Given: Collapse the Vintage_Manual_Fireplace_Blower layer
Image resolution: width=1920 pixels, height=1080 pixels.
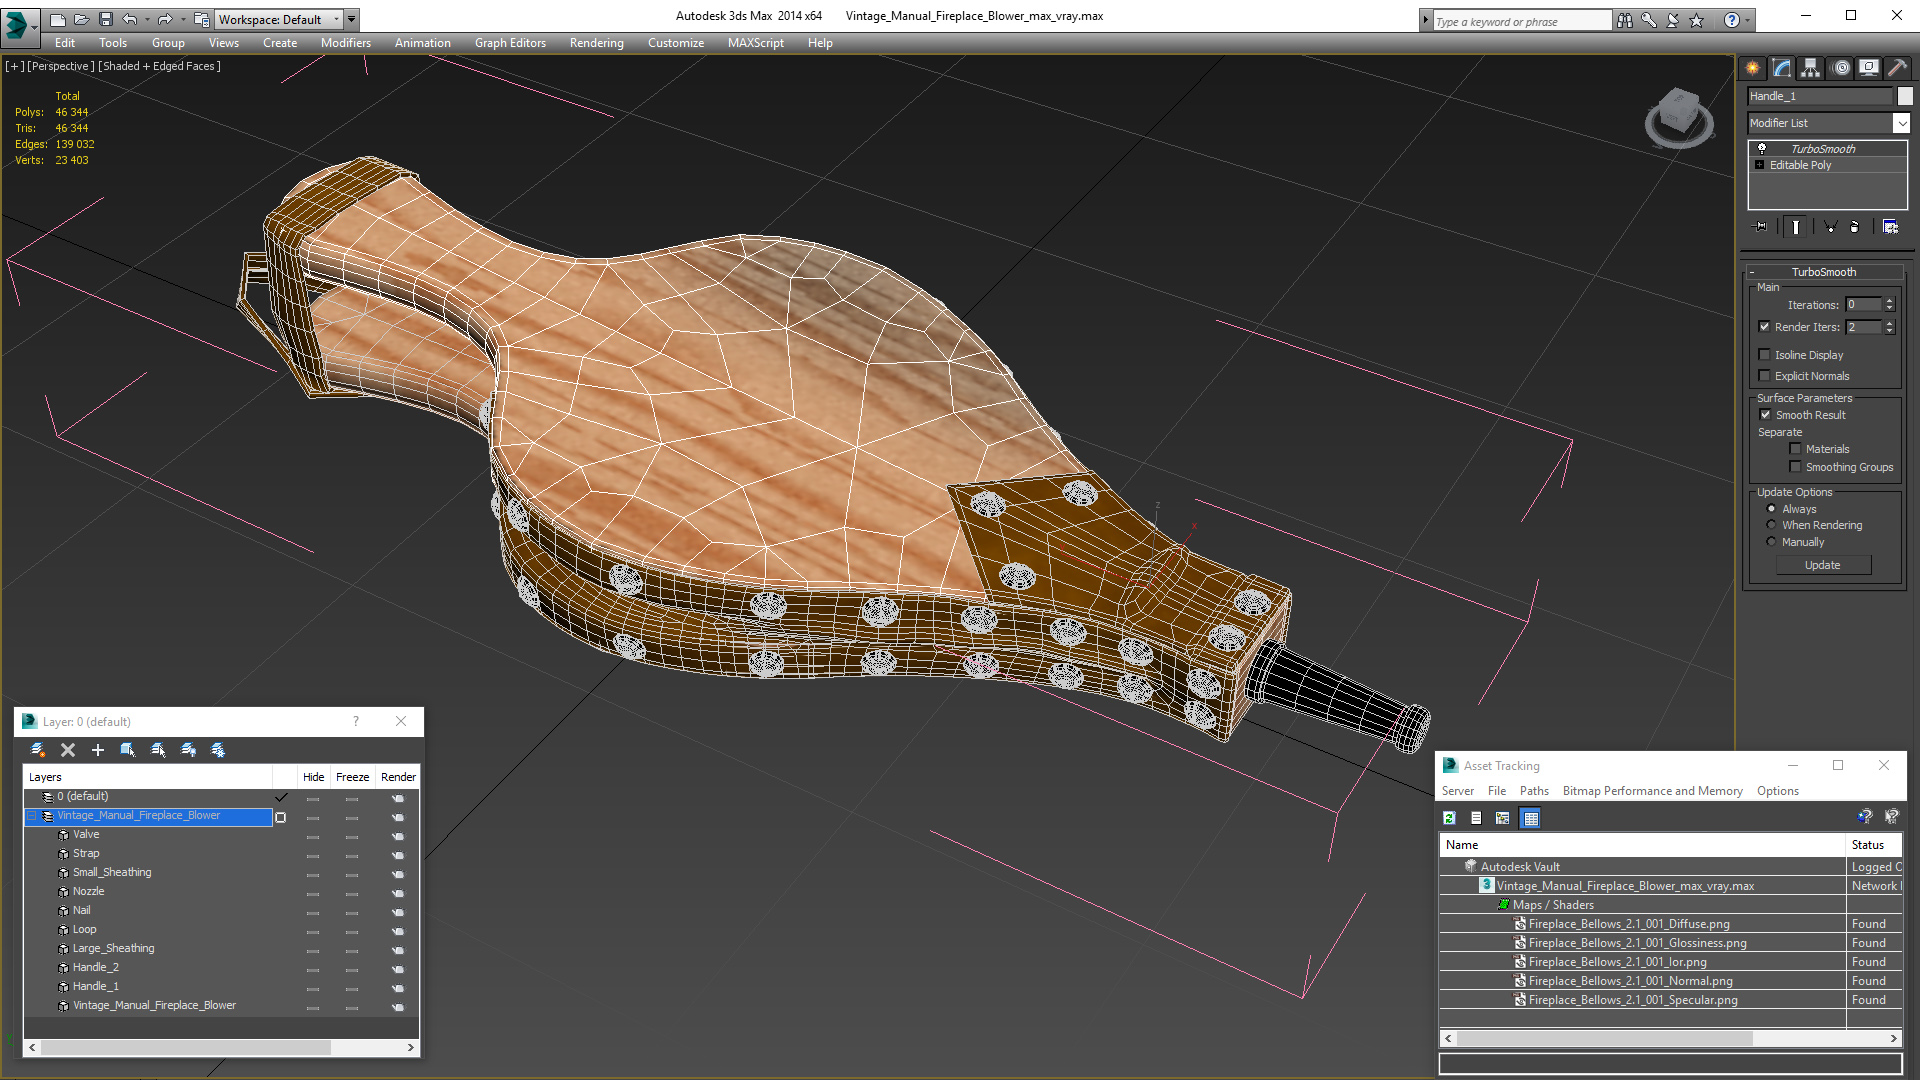Looking at the screenshot, I should (x=32, y=816).
